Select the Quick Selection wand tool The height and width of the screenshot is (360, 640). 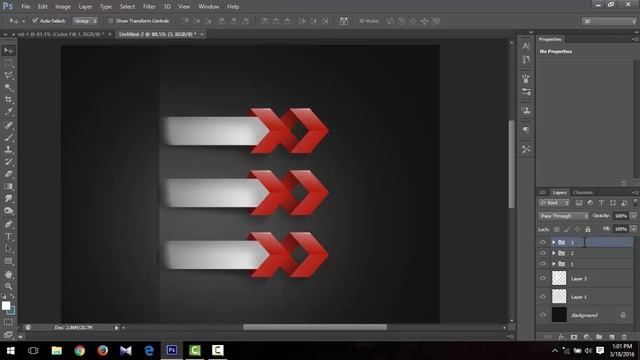coord(8,88)
